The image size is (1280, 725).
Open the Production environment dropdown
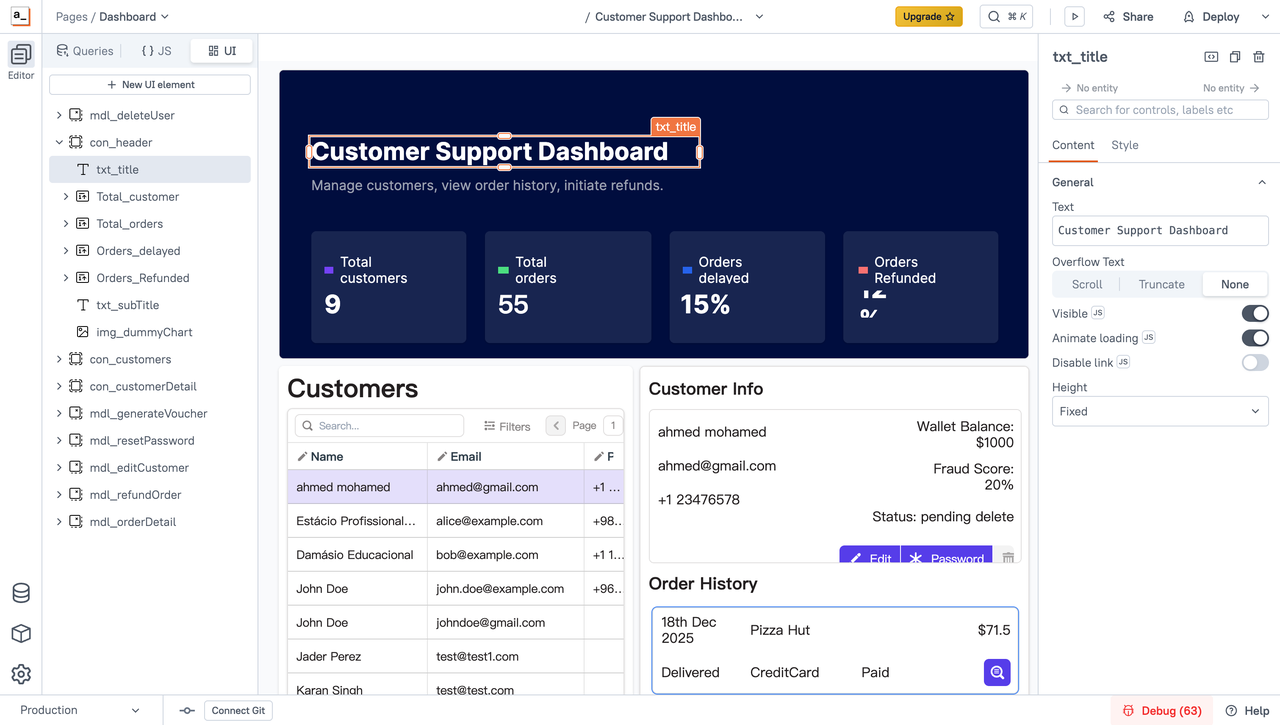click(80, 710)
